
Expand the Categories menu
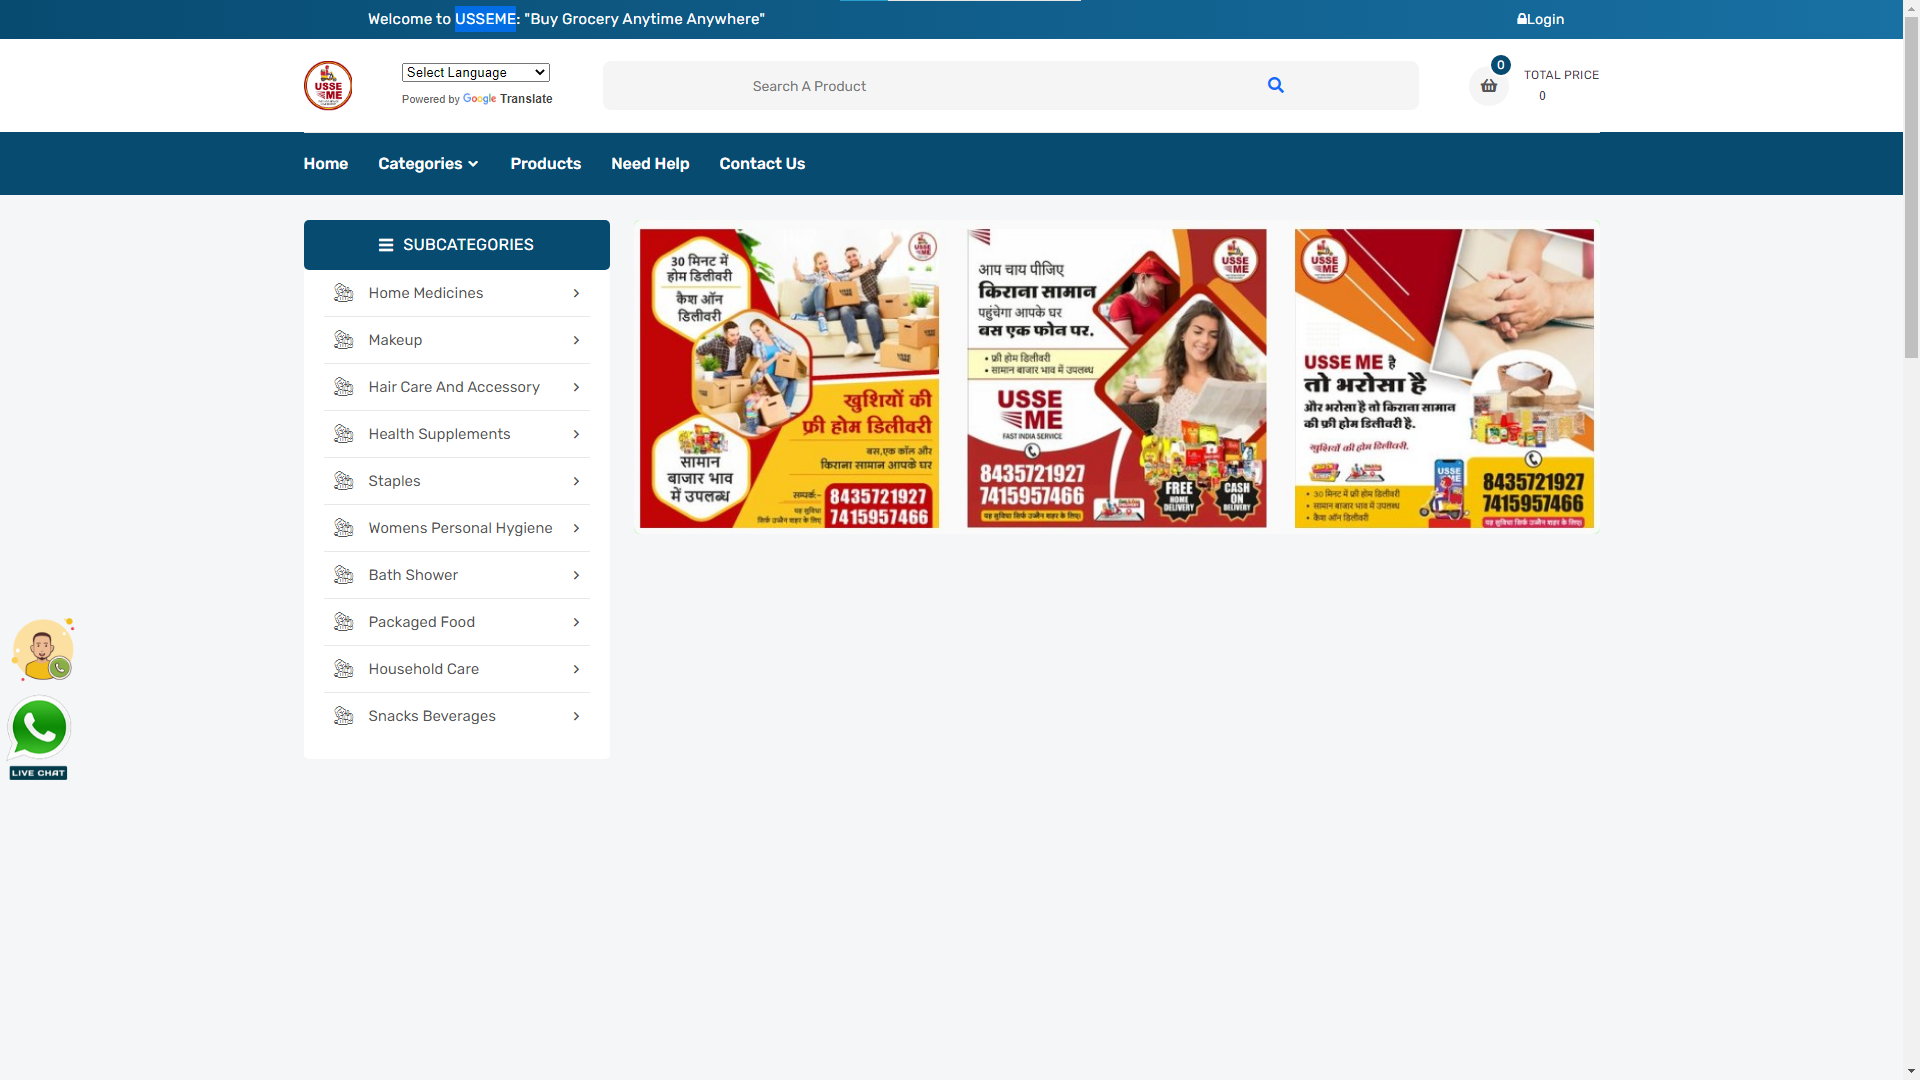(428, 164)
